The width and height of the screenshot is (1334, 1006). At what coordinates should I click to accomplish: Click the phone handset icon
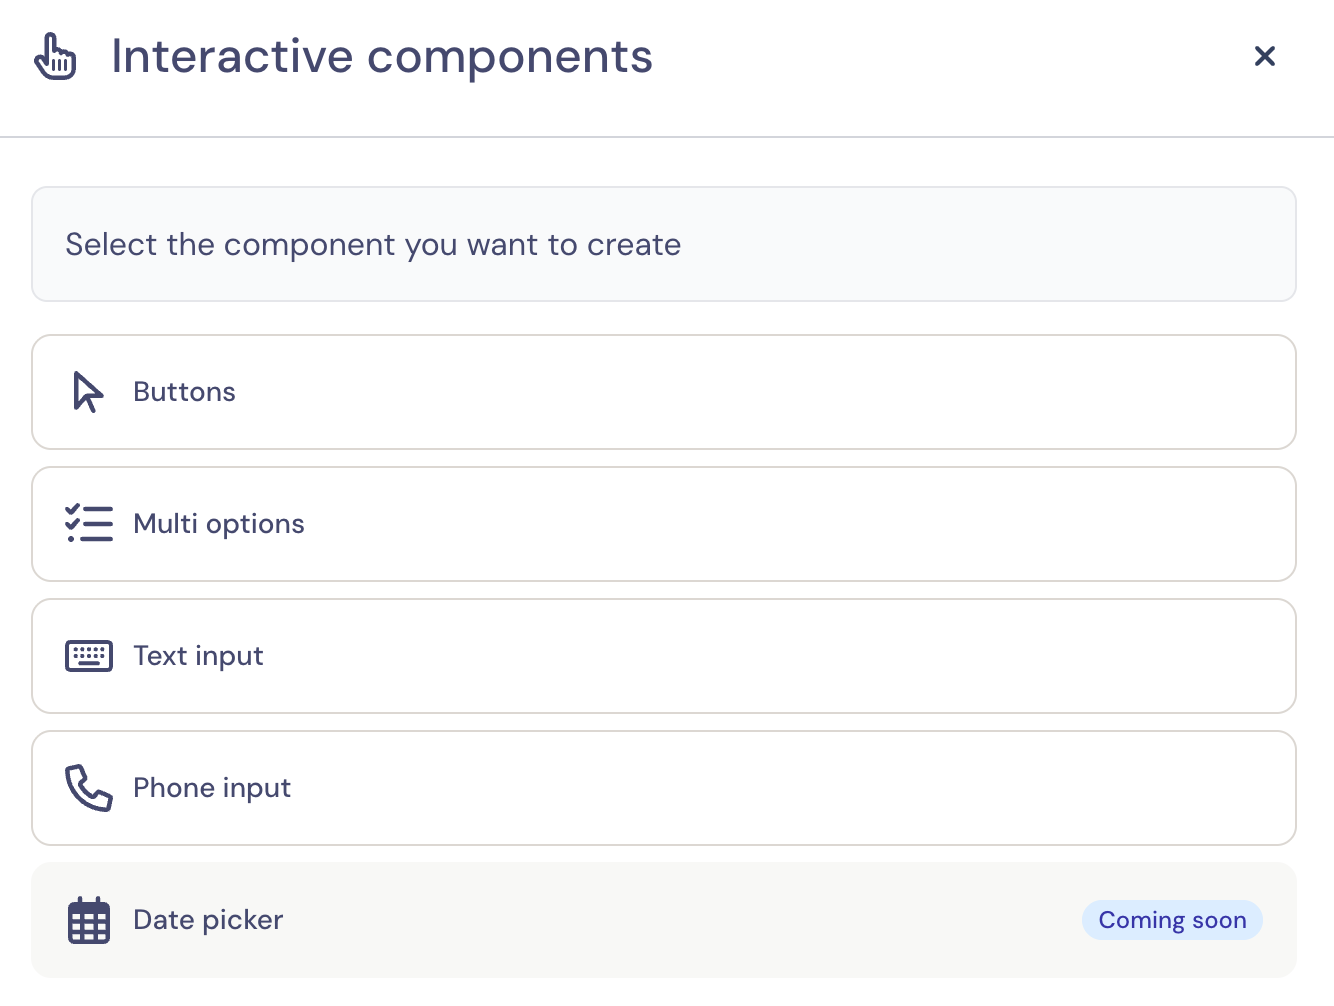[x=89, y=788]
